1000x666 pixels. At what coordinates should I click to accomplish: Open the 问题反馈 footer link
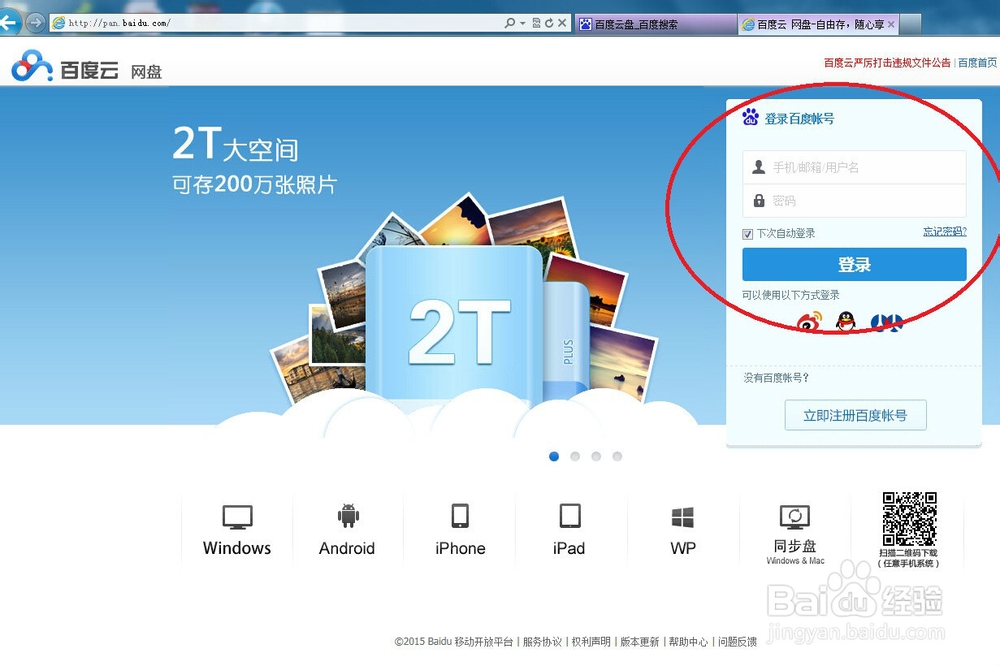point(737,641)
